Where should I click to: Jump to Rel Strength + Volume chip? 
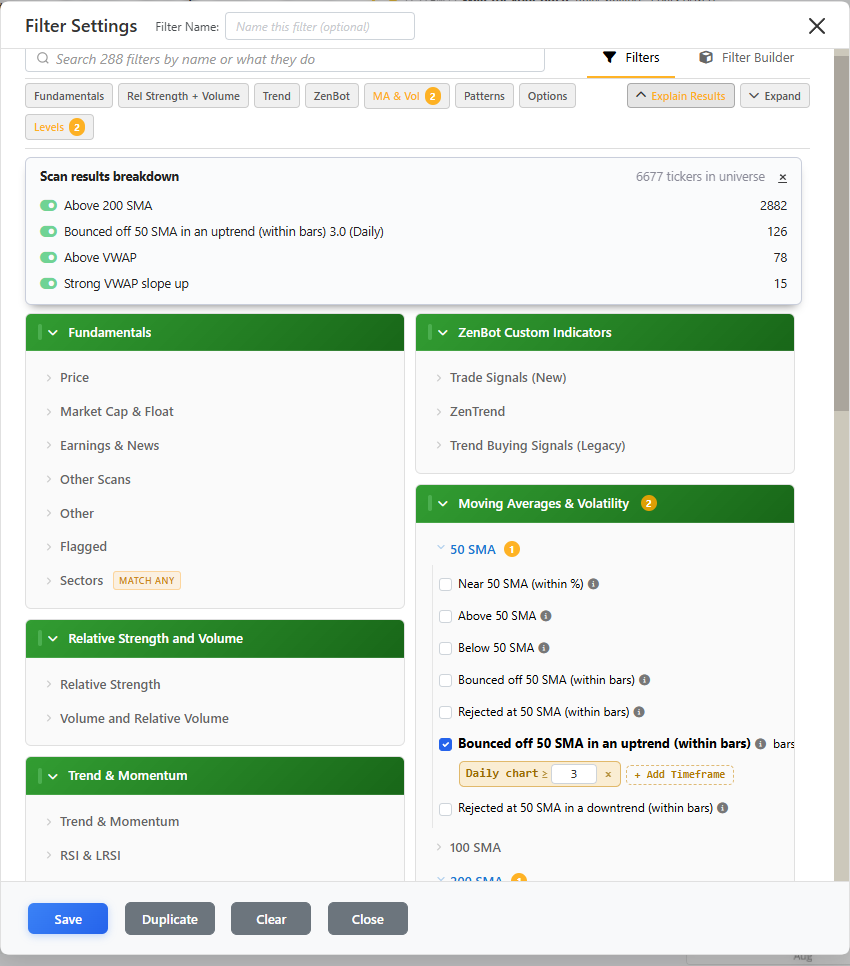[183, 96]
